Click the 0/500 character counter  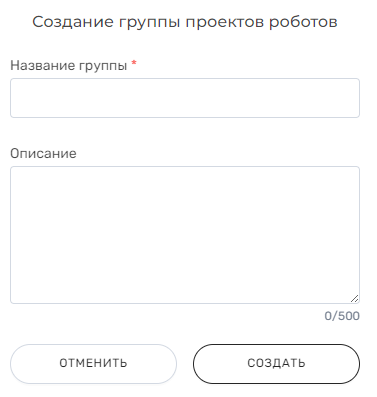point(342,316)
